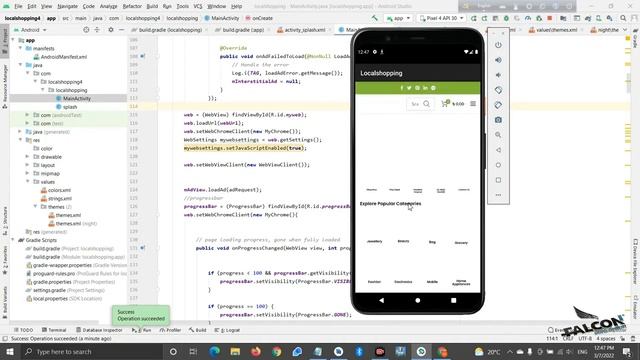This screenshot has height=360, width=640.
Task: Switch to activity_splash.xml tab
Action: [x=305, y=30]
